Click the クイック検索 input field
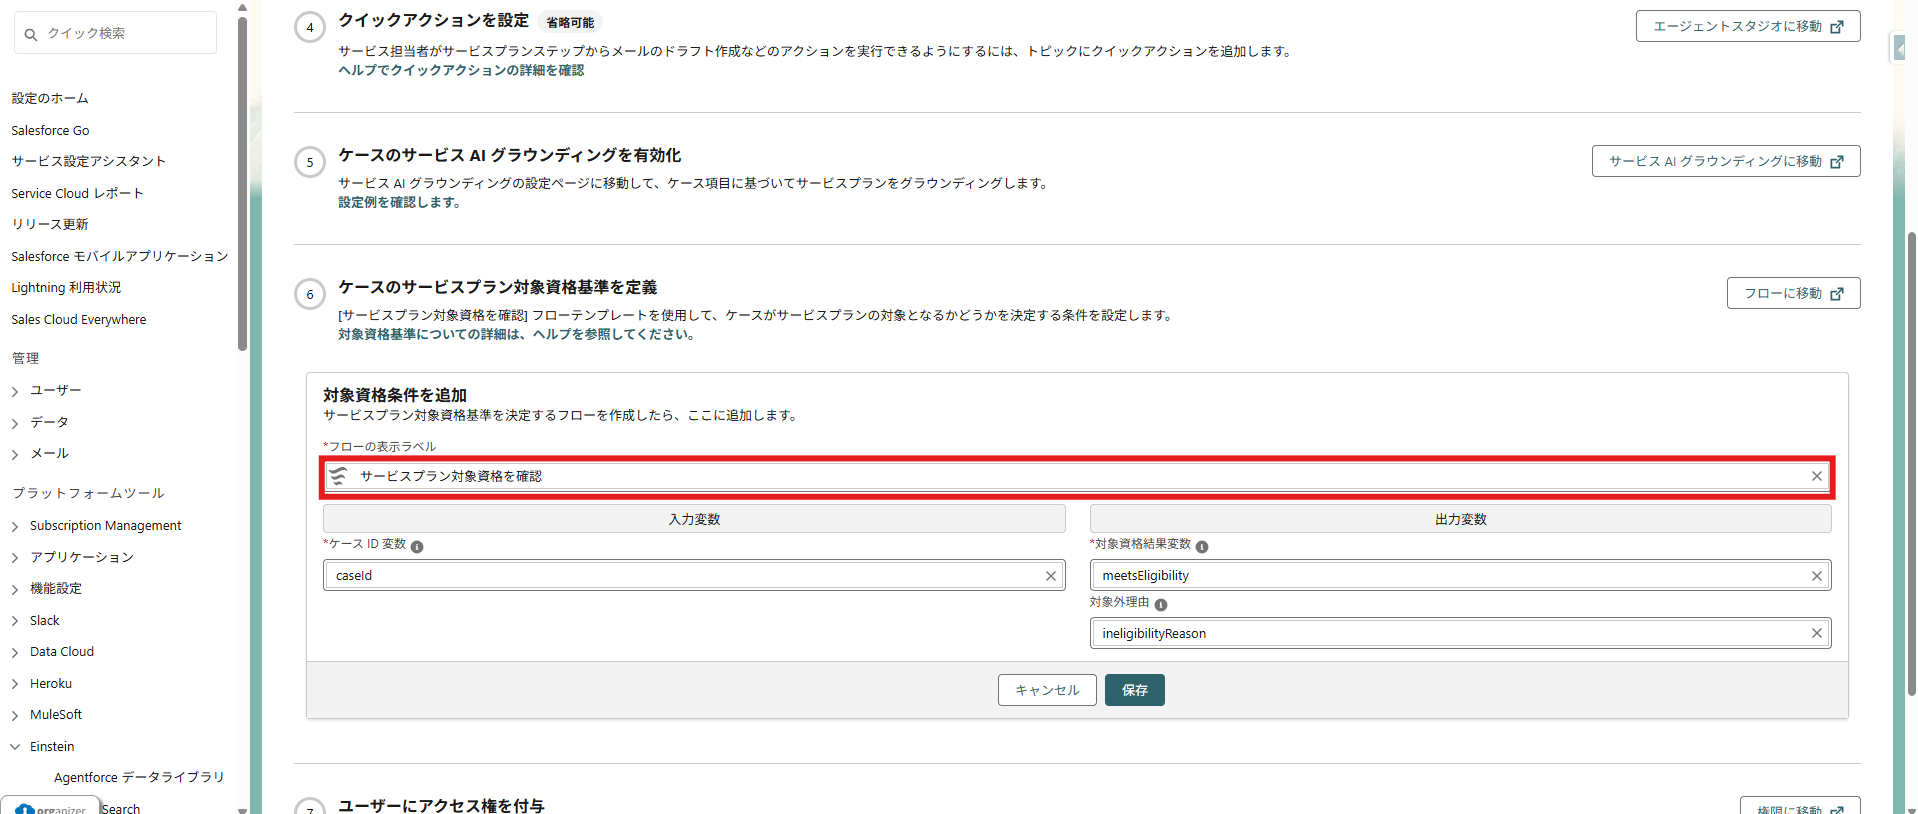This screenshot has height=814, width=1918. [125, 33]
